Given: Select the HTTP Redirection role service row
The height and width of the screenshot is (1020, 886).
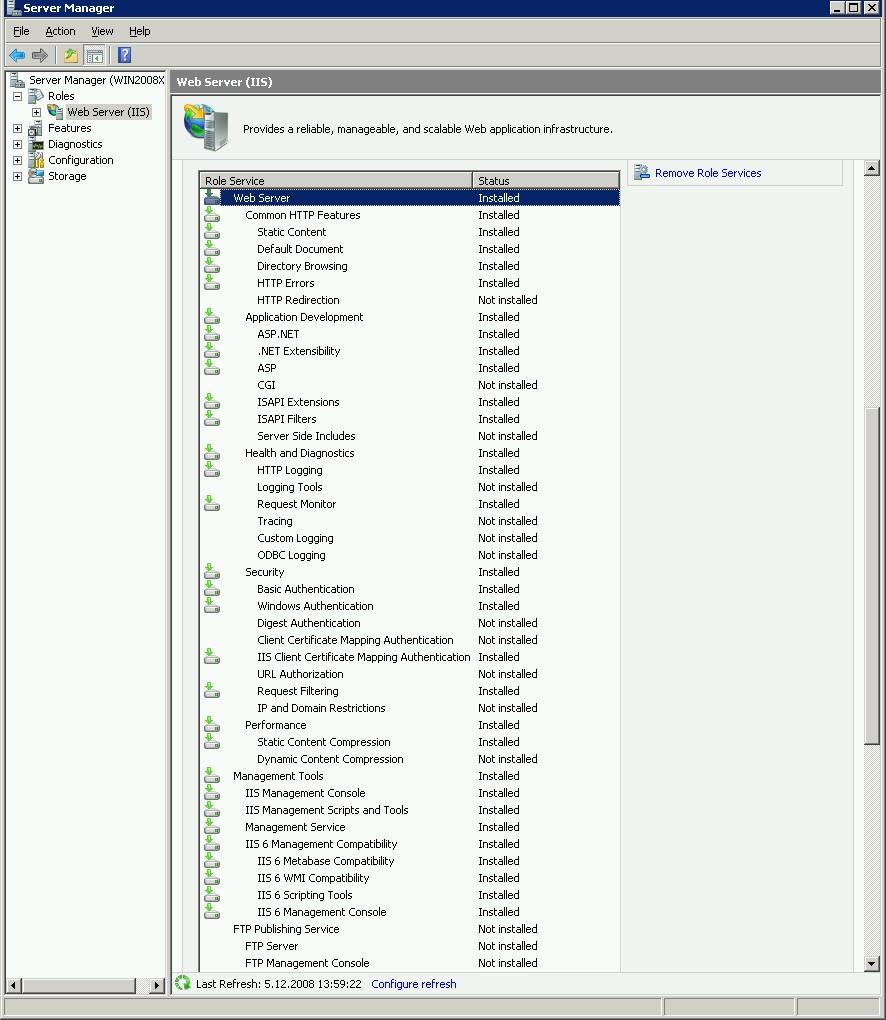Looking at the screenshot, I should pos(410,300).
